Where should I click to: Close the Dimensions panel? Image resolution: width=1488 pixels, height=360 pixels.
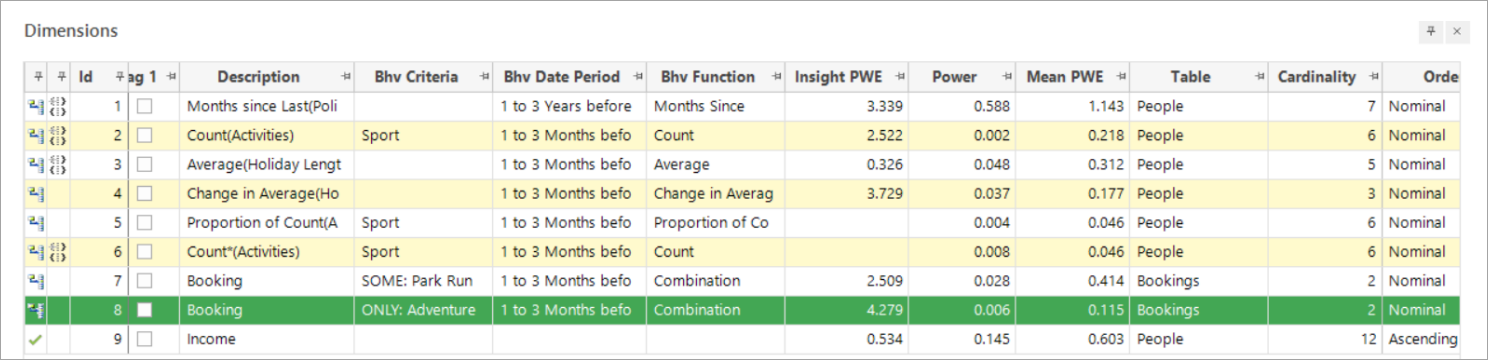point(1457,32)
